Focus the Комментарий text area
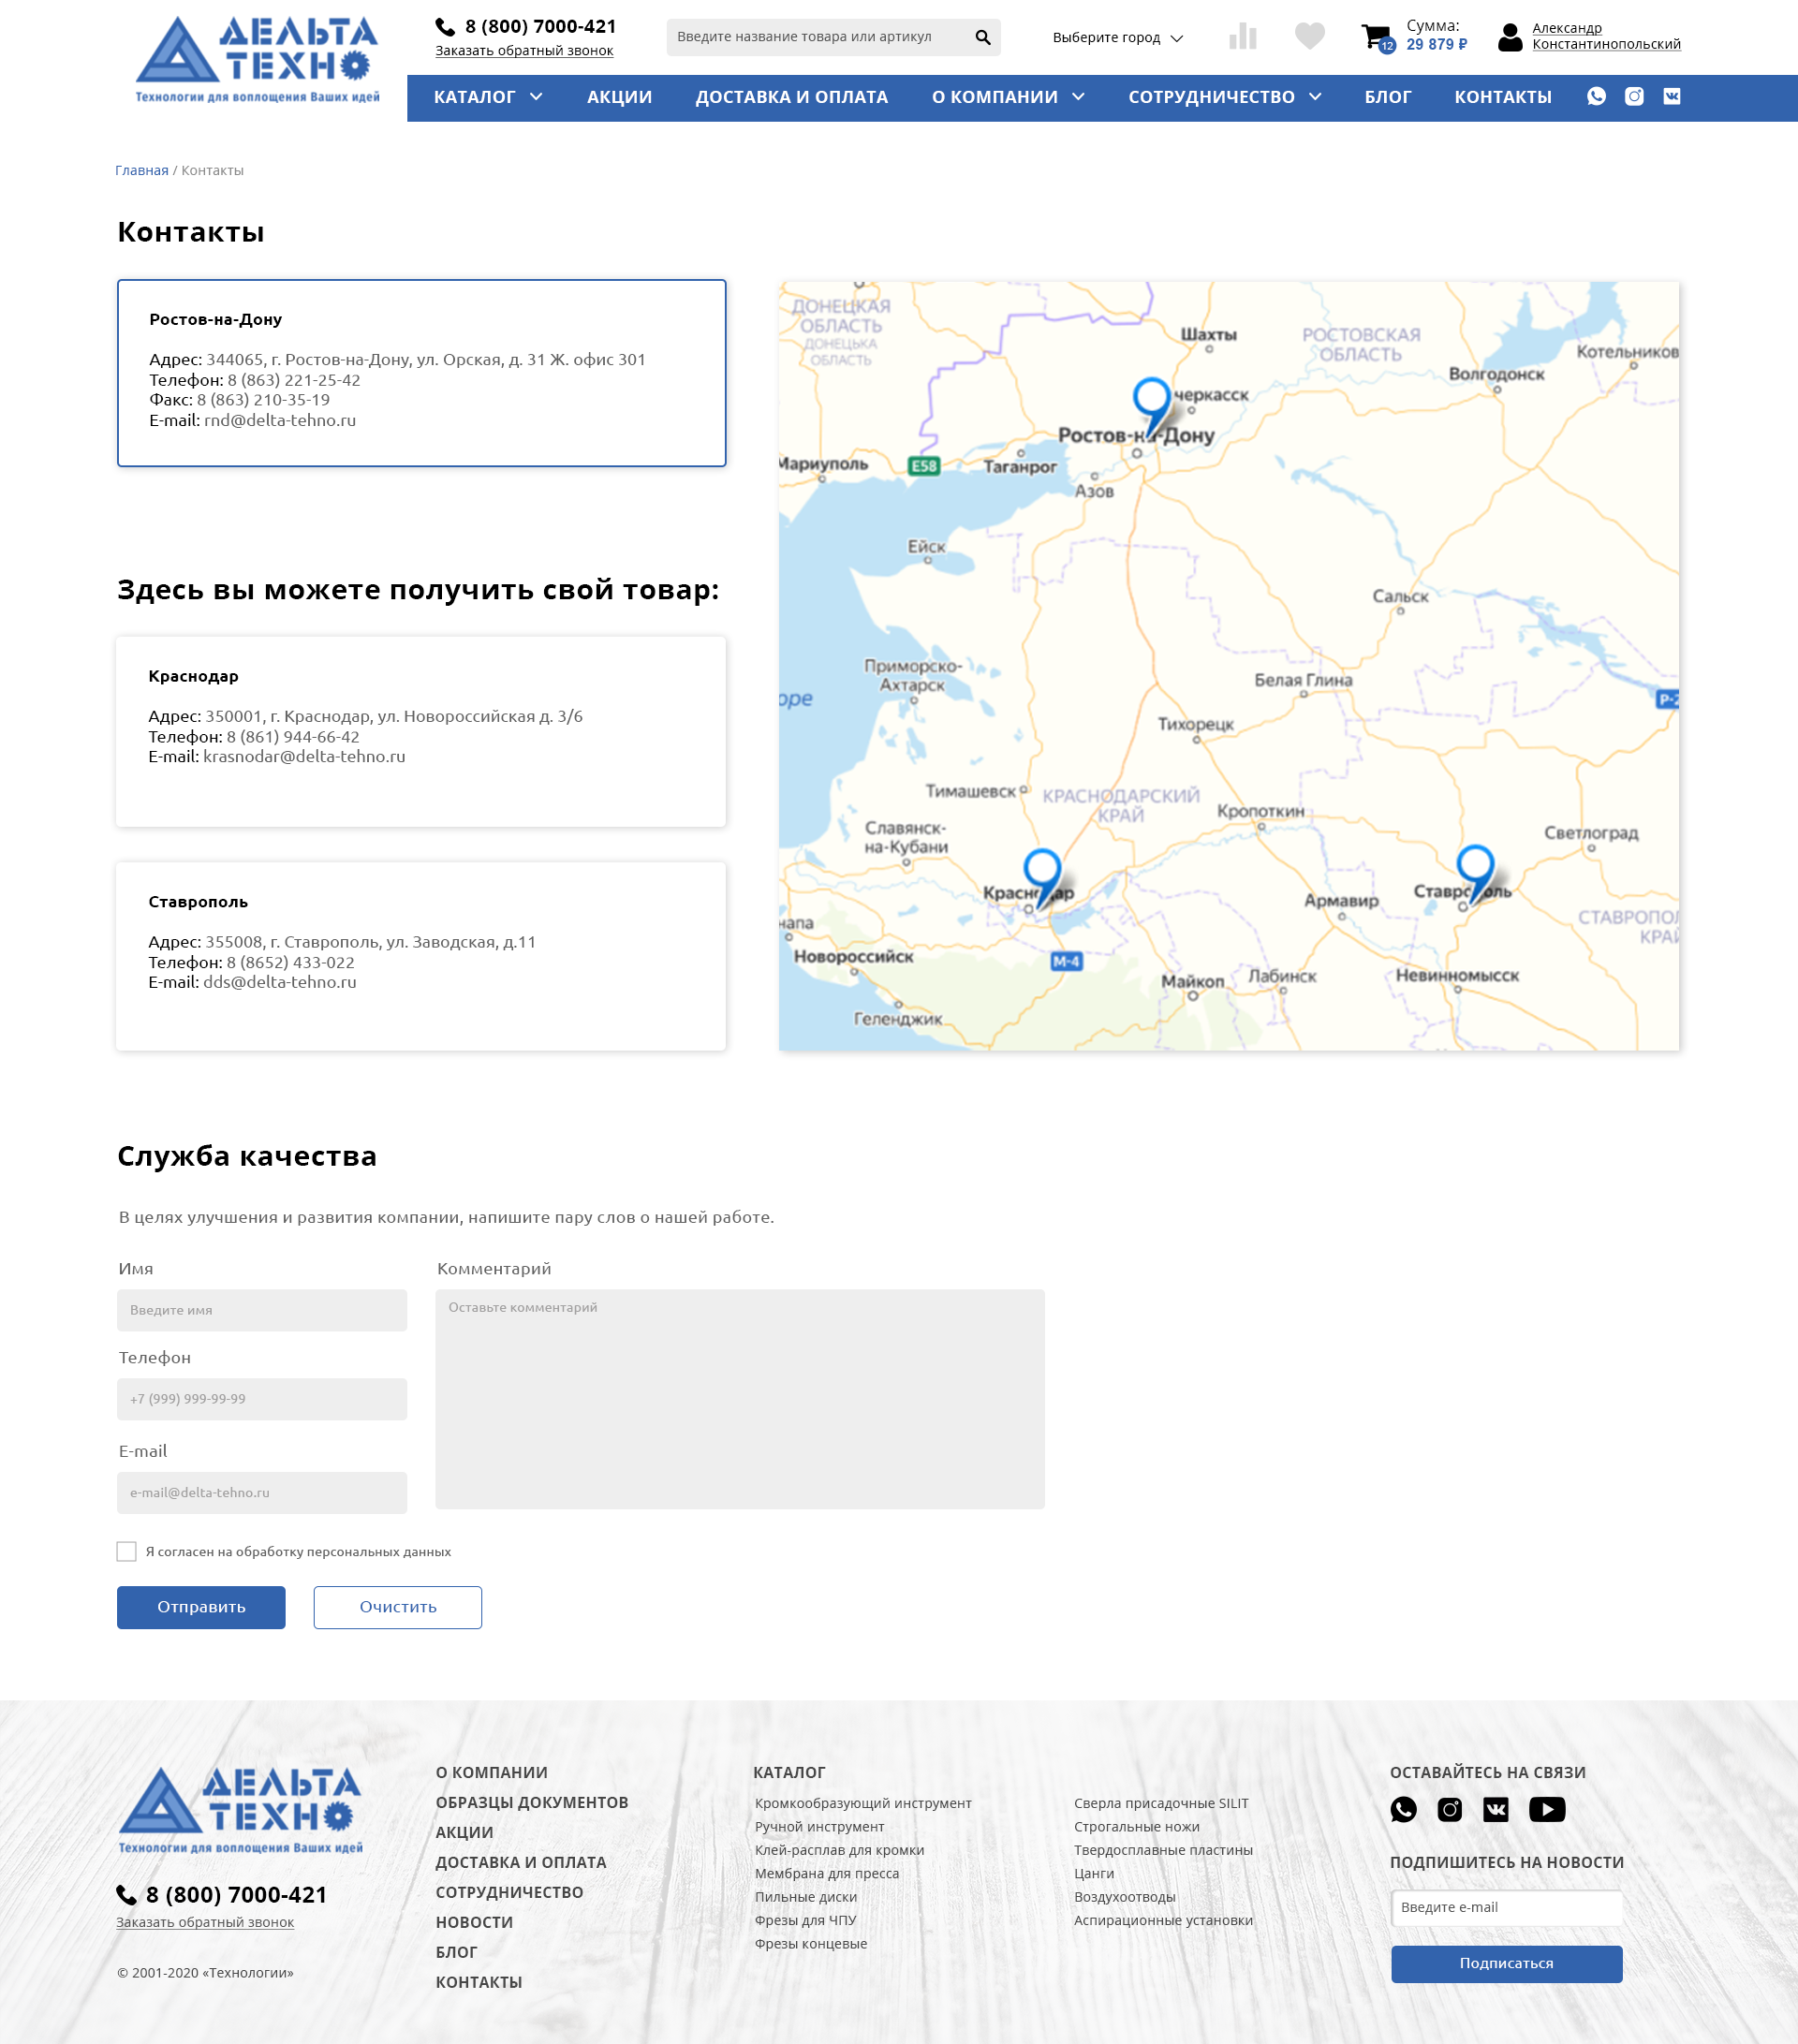Screen dimensions: 1798x2044 [740, 1399]
